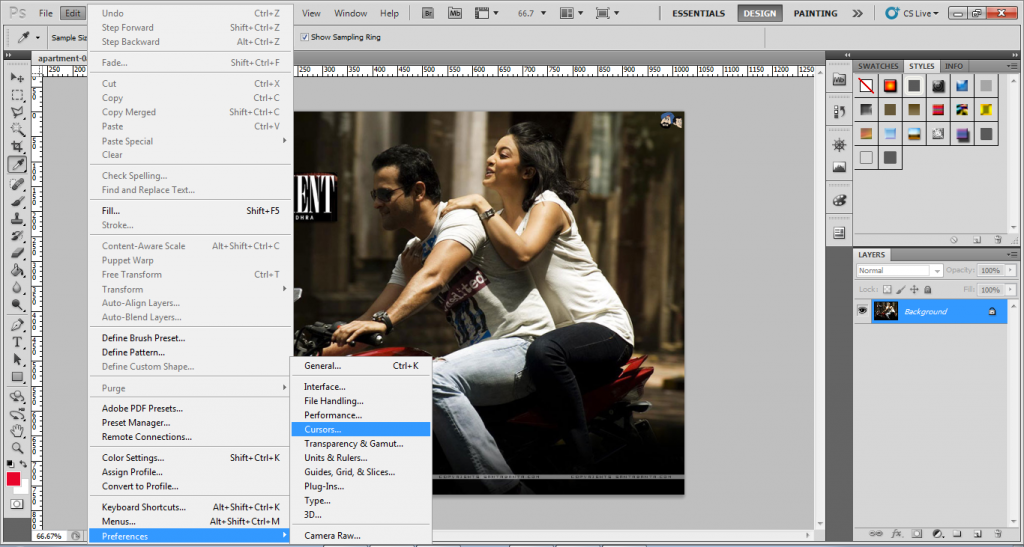Switch to the ESSENTIALS workspace
This screenshot has width=1024, height=547.
pyautogui.click(x=698, y=13)
